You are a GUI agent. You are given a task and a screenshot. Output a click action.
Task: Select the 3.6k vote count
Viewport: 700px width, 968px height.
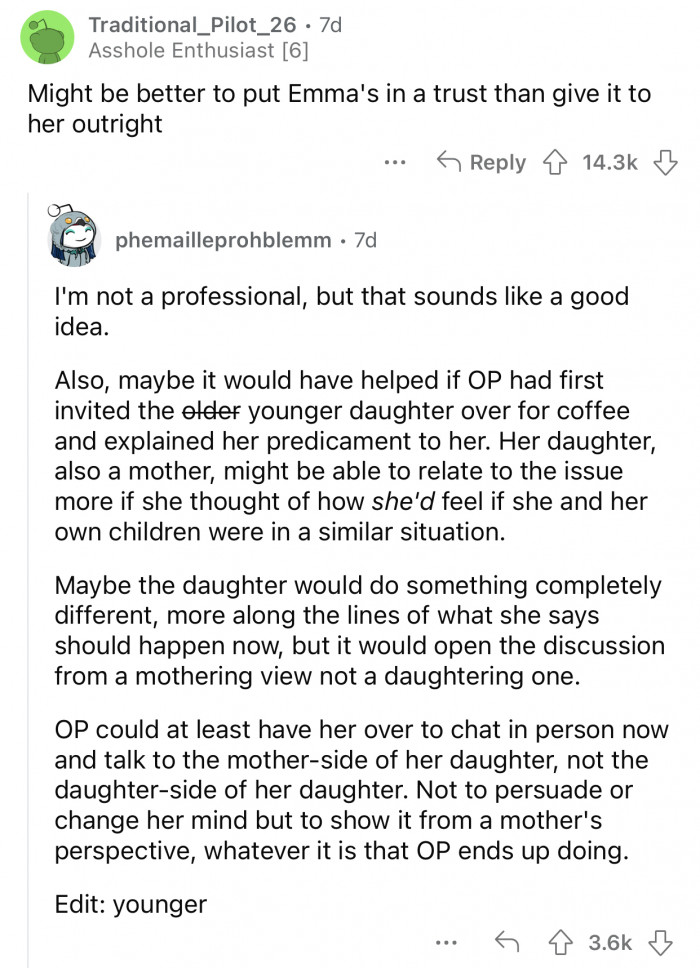click(610, 942)
